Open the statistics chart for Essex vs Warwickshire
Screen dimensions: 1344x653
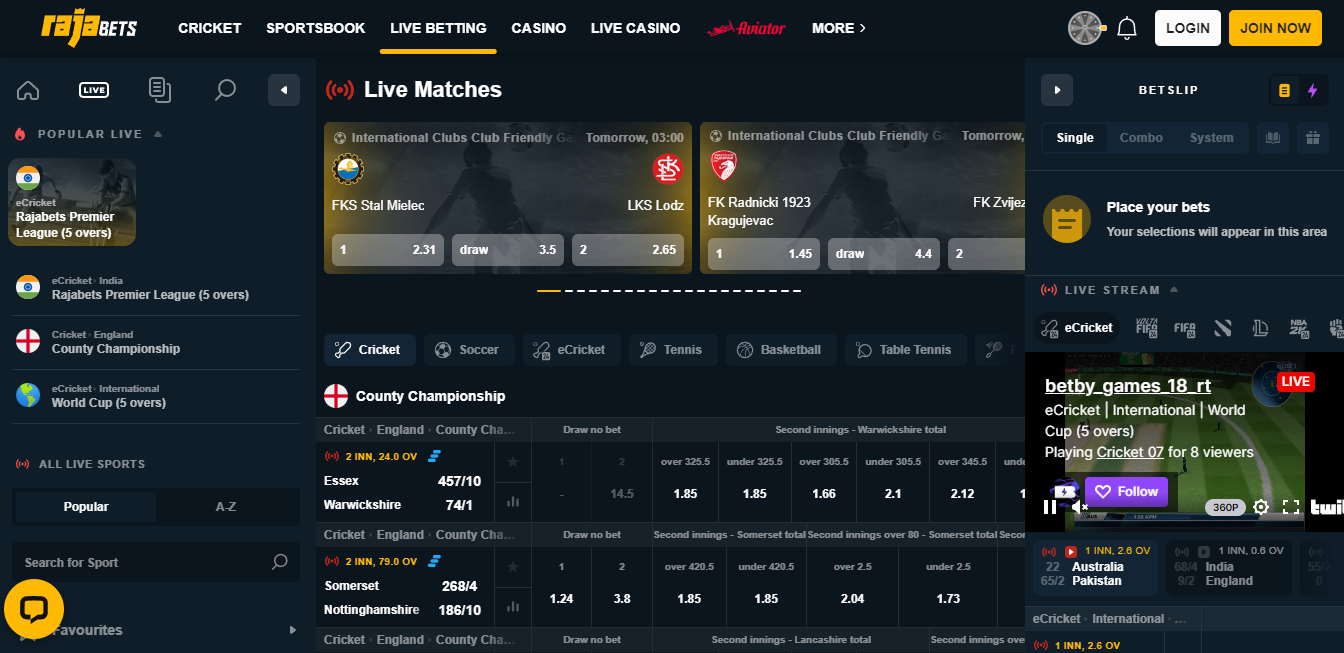point(513,502)
